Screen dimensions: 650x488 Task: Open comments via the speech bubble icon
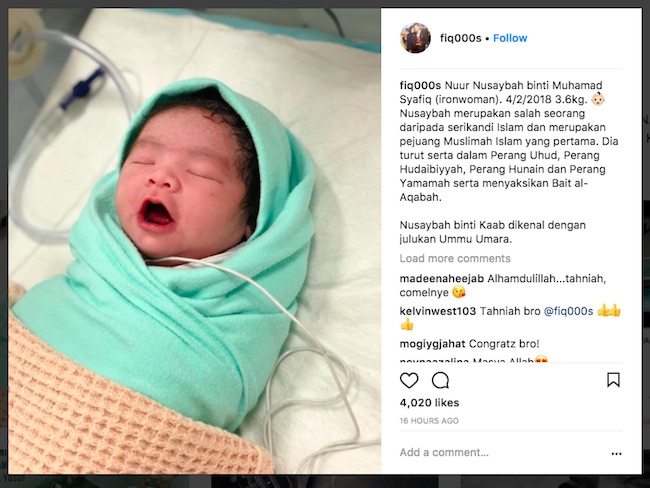tap(440, 380)
